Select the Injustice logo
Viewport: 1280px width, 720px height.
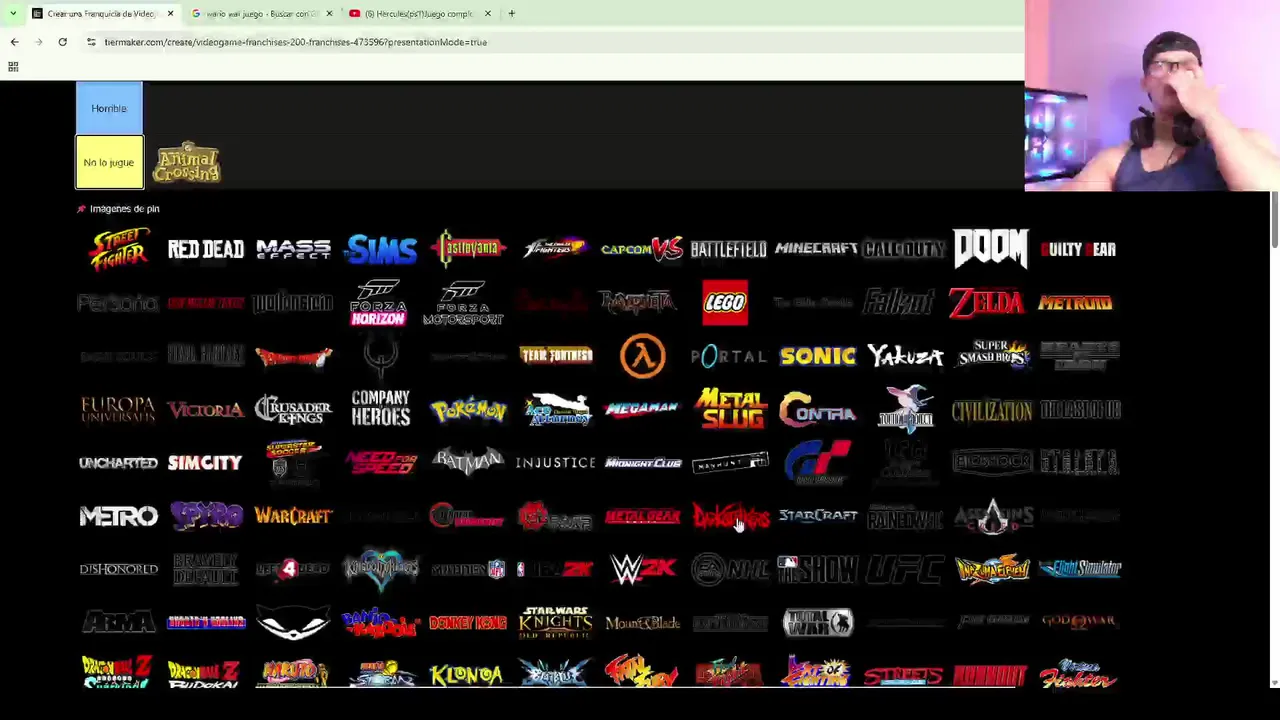[x=555, y=463]
